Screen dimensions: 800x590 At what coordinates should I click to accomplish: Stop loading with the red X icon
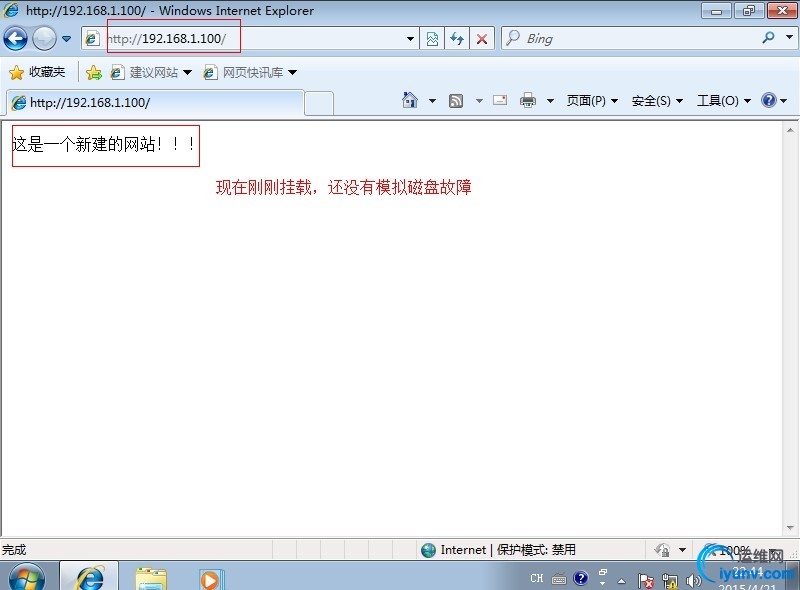coord(481,39)
